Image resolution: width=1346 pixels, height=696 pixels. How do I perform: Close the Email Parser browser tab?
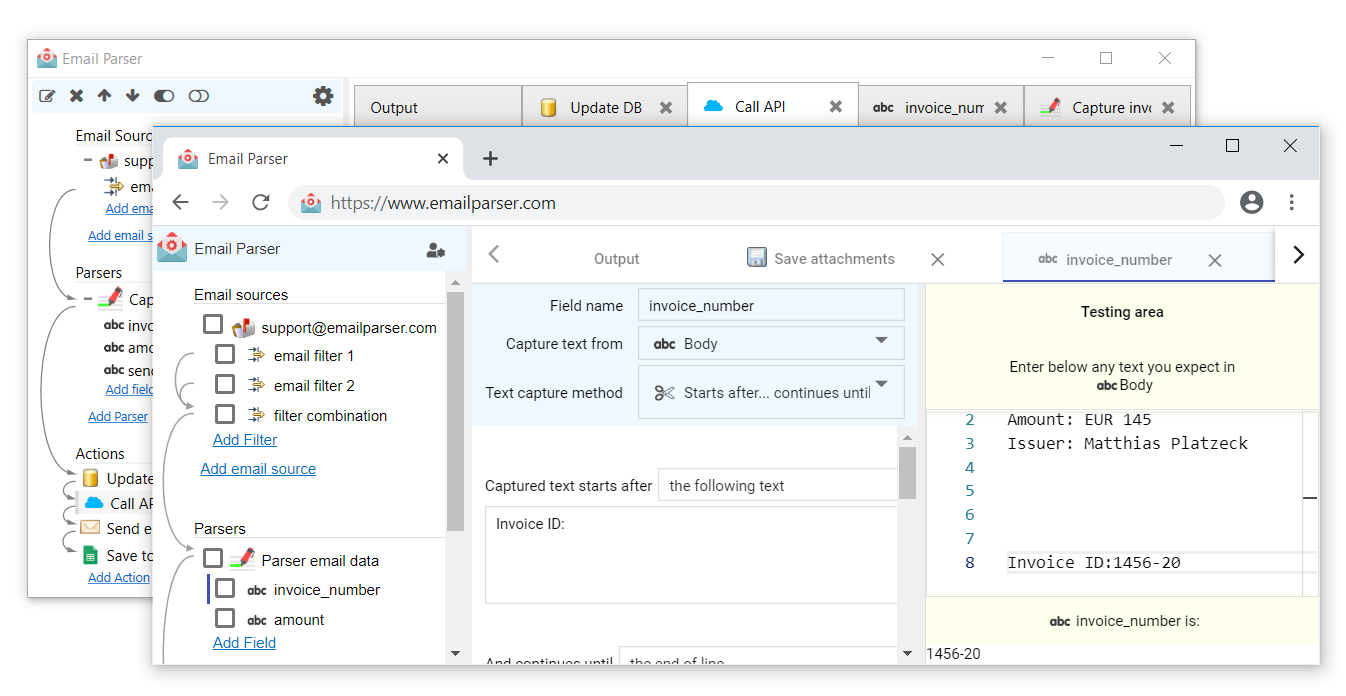click(x=443, y=158)
